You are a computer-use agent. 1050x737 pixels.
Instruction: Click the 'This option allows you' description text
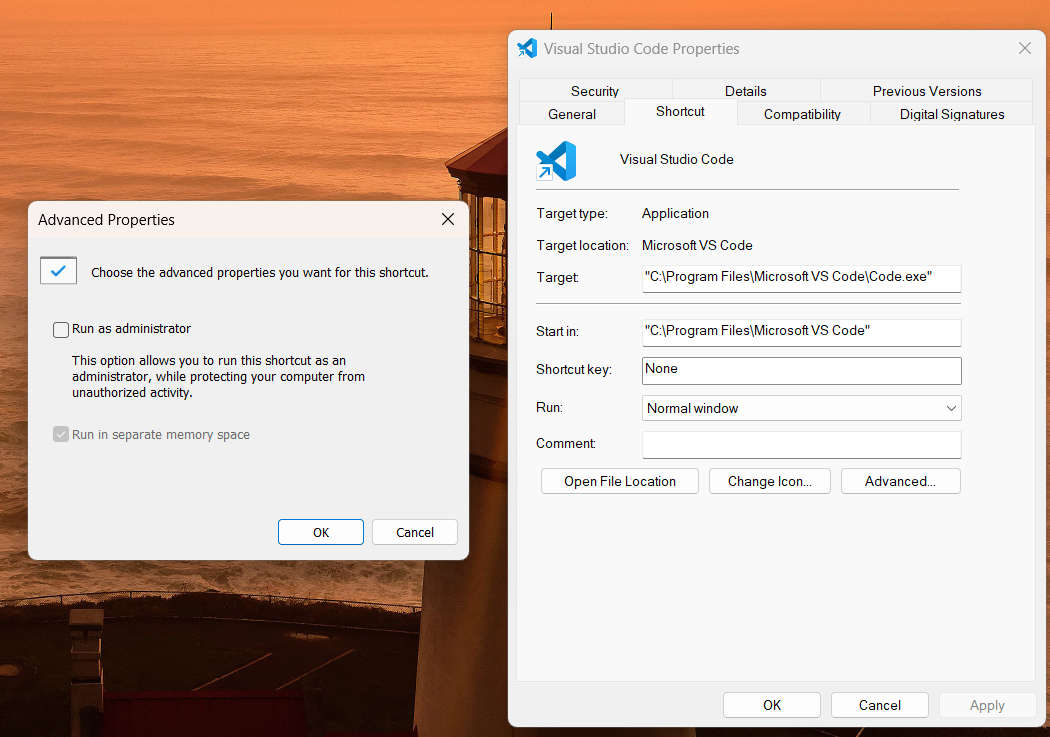pyautogui.click(x=218, y=376)
